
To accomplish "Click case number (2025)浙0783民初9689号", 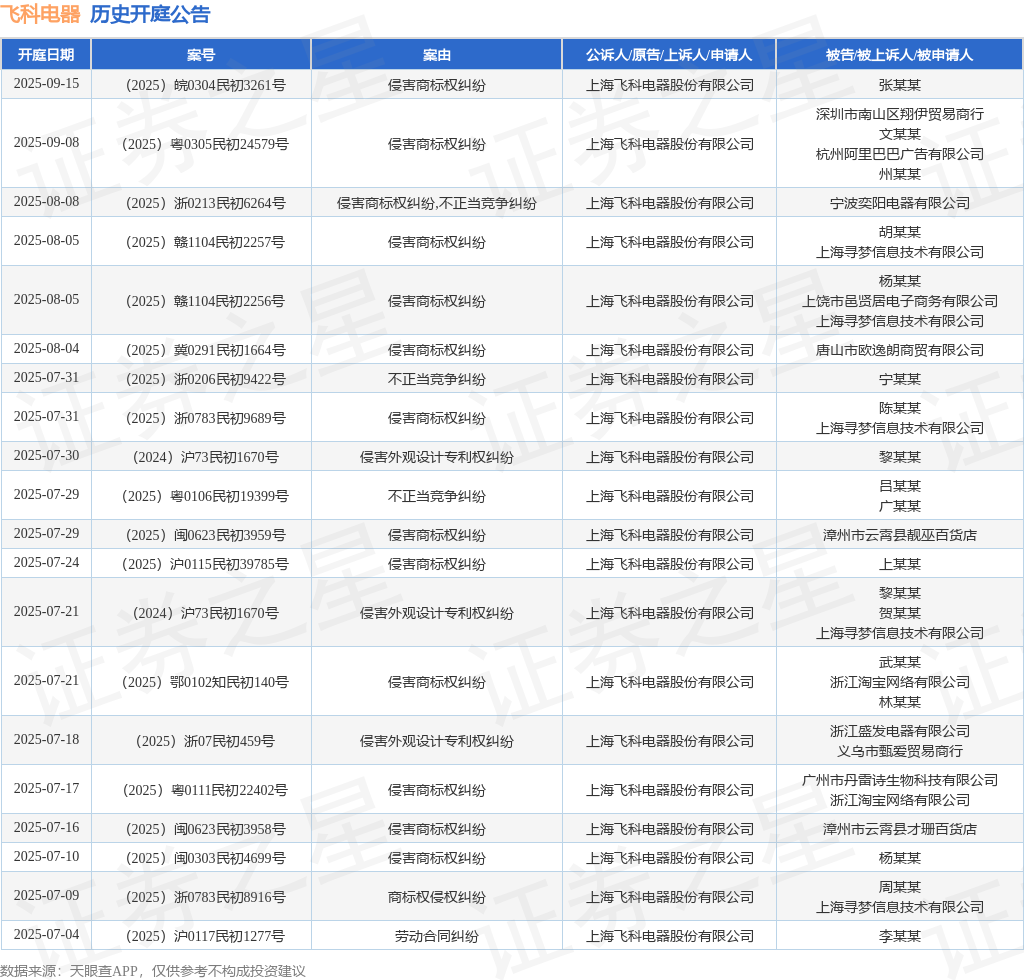I will 205,418.
